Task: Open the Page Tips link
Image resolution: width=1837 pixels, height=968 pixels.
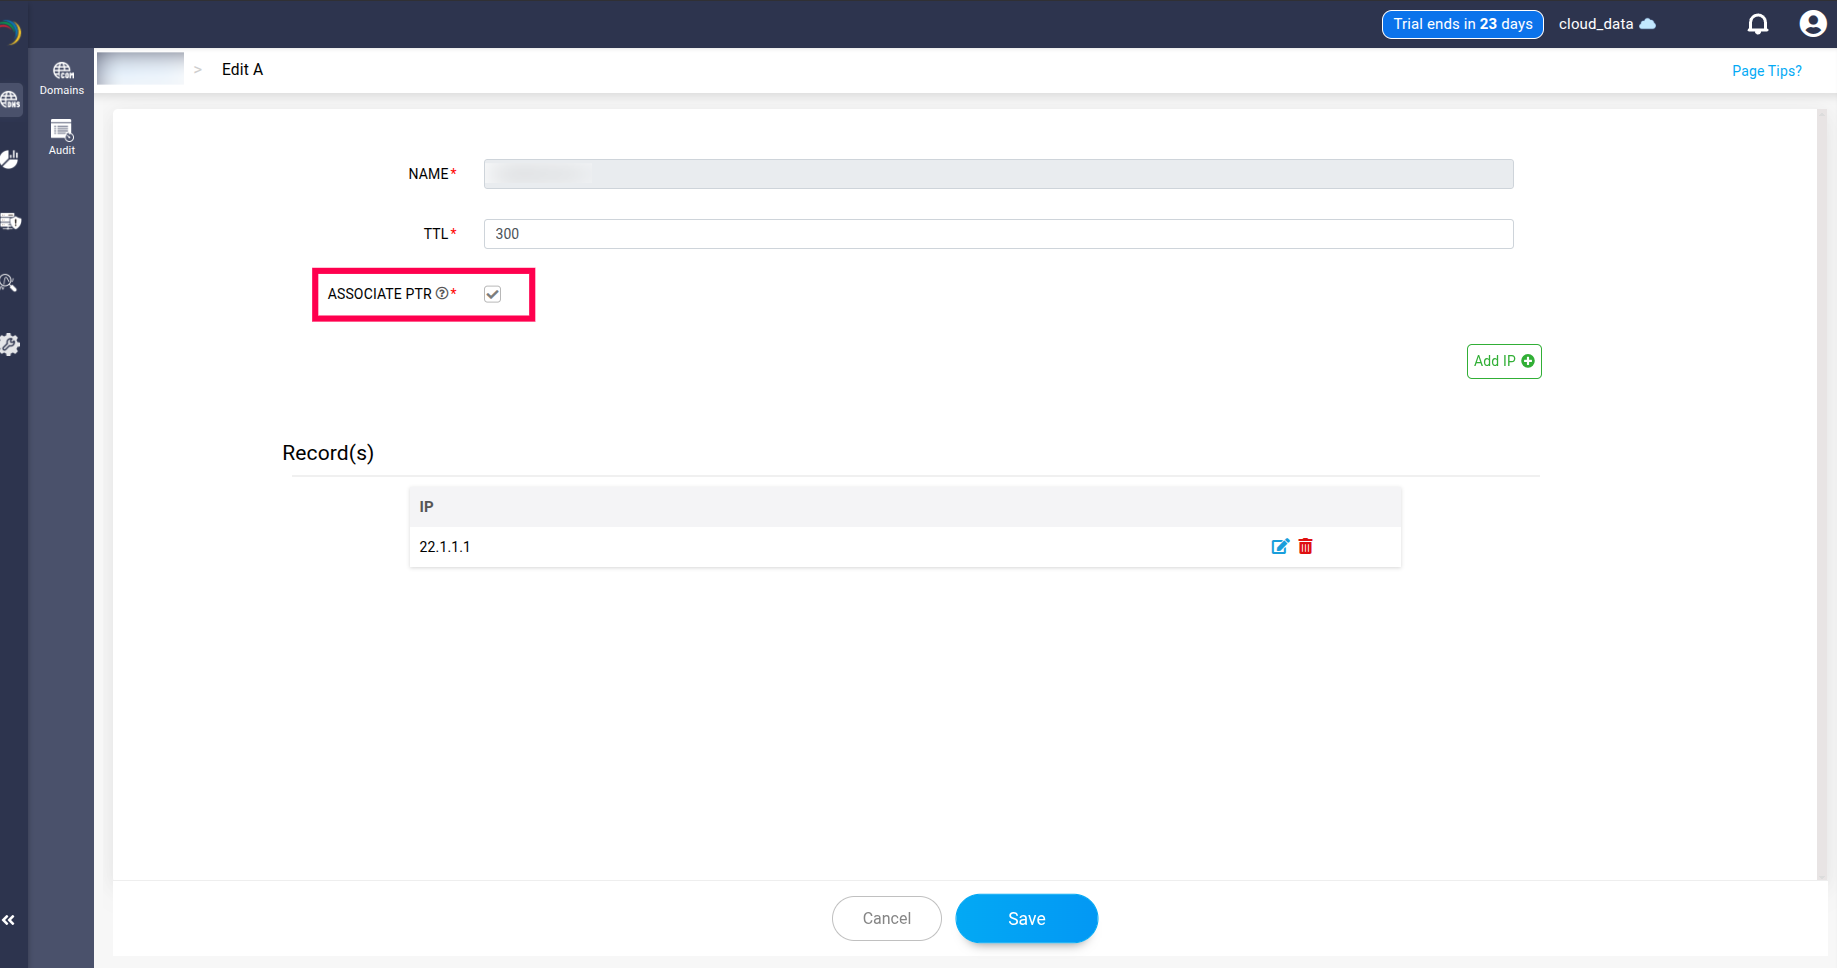Action: tap(1766, 70)
